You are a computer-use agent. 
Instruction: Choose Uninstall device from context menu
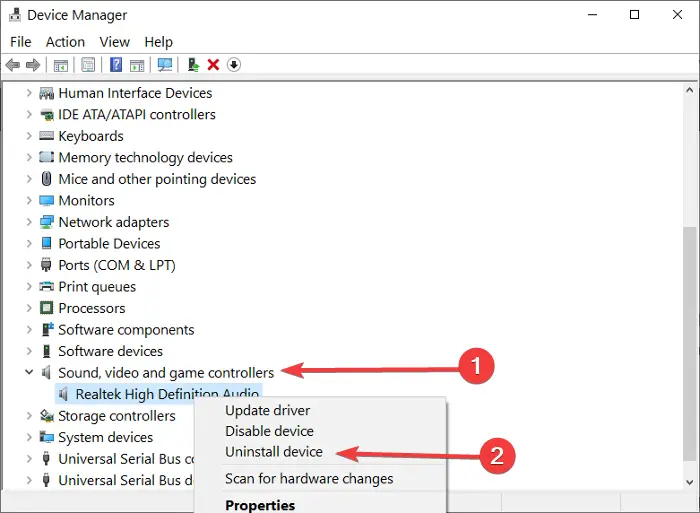point(274,452)
